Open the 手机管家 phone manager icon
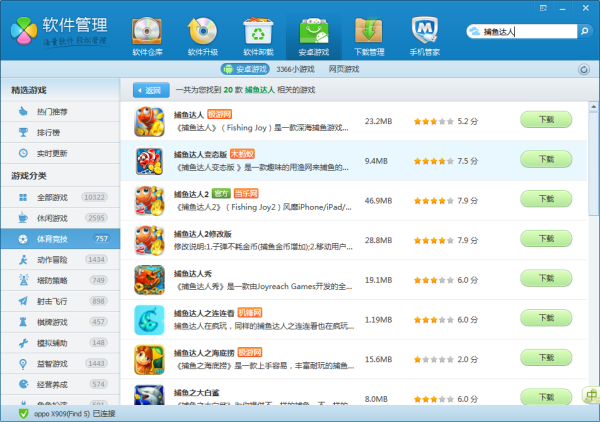The width and height of the screenshot is (600, 422). click(x=424, y=37)
